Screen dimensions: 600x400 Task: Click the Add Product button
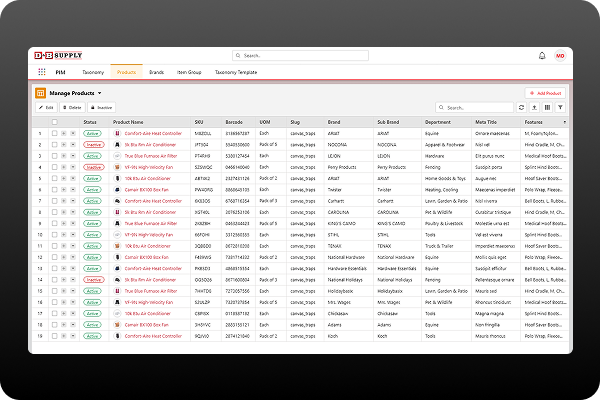(x=545, y=92)
